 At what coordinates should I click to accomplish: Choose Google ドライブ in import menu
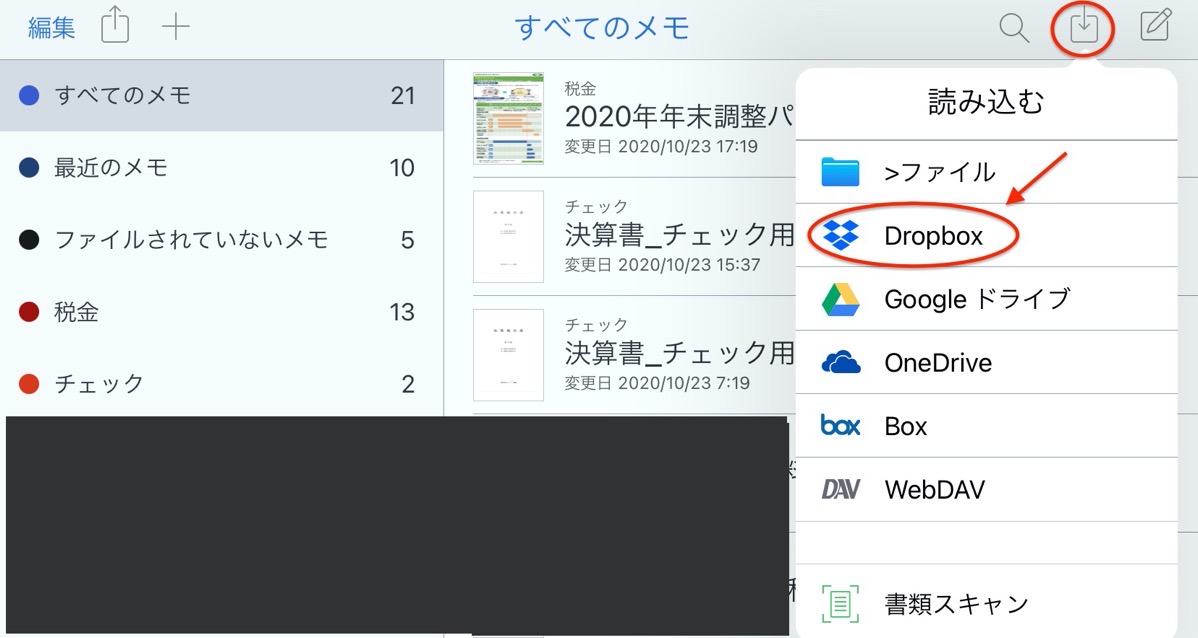986,299
